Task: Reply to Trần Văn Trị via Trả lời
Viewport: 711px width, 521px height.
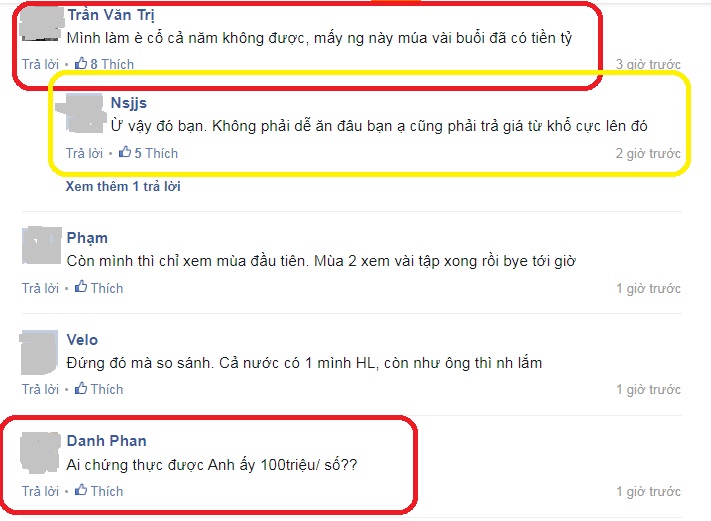Action: click(40, 64)
